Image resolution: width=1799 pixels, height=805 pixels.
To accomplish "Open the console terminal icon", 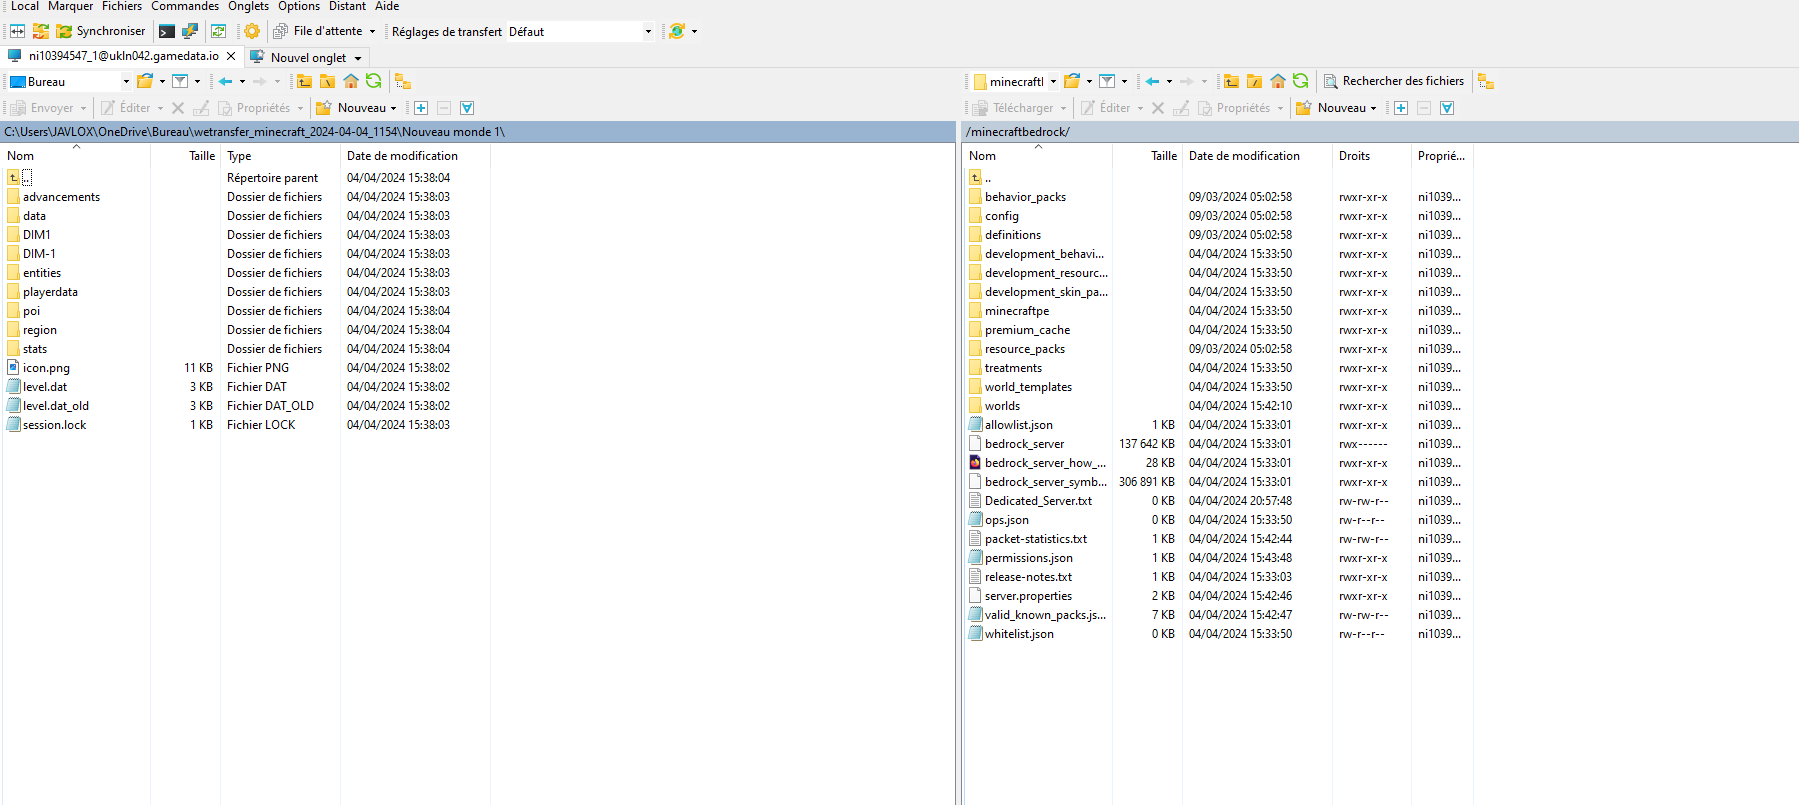I will pos(167,31).
